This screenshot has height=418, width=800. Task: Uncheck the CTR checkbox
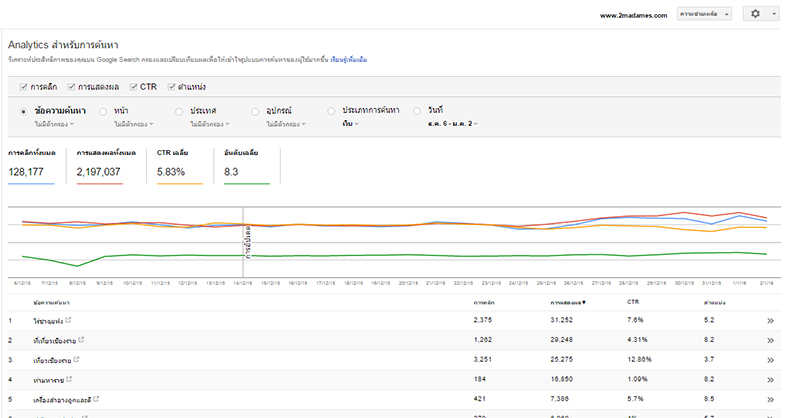[x=133, y=87]
